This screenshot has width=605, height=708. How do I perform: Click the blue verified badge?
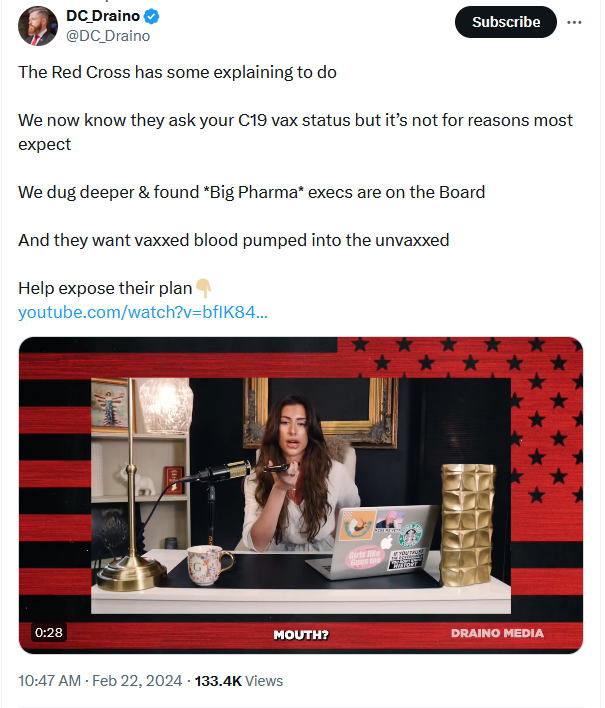151,17
